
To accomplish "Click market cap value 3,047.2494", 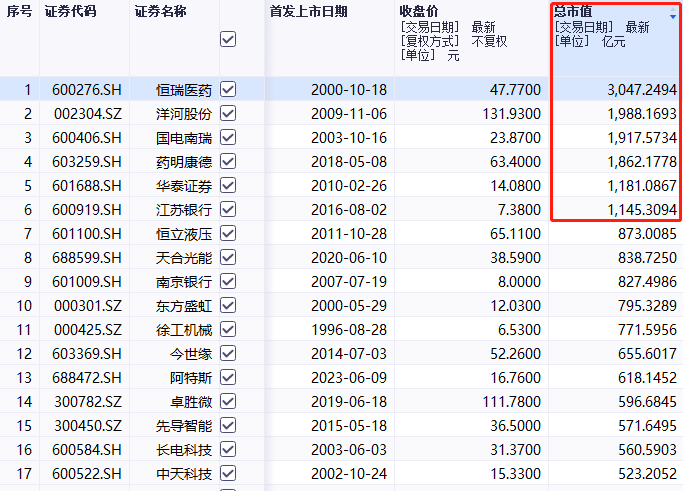I will click(x=642, y=90).
